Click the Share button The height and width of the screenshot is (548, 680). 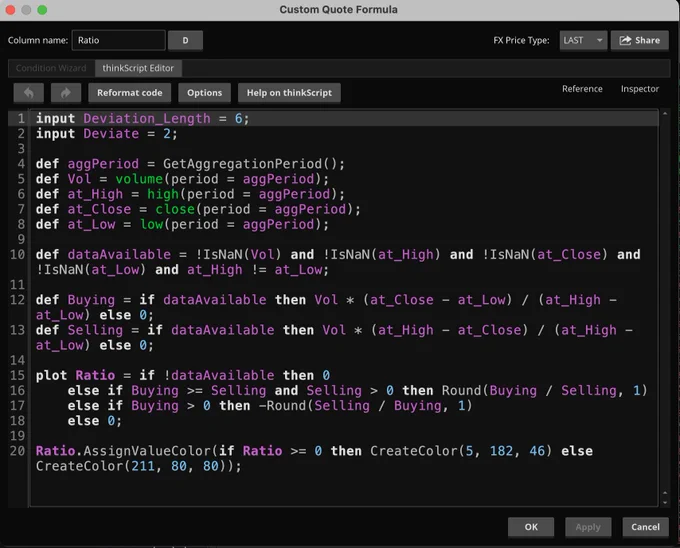click(x=640, y=40)
